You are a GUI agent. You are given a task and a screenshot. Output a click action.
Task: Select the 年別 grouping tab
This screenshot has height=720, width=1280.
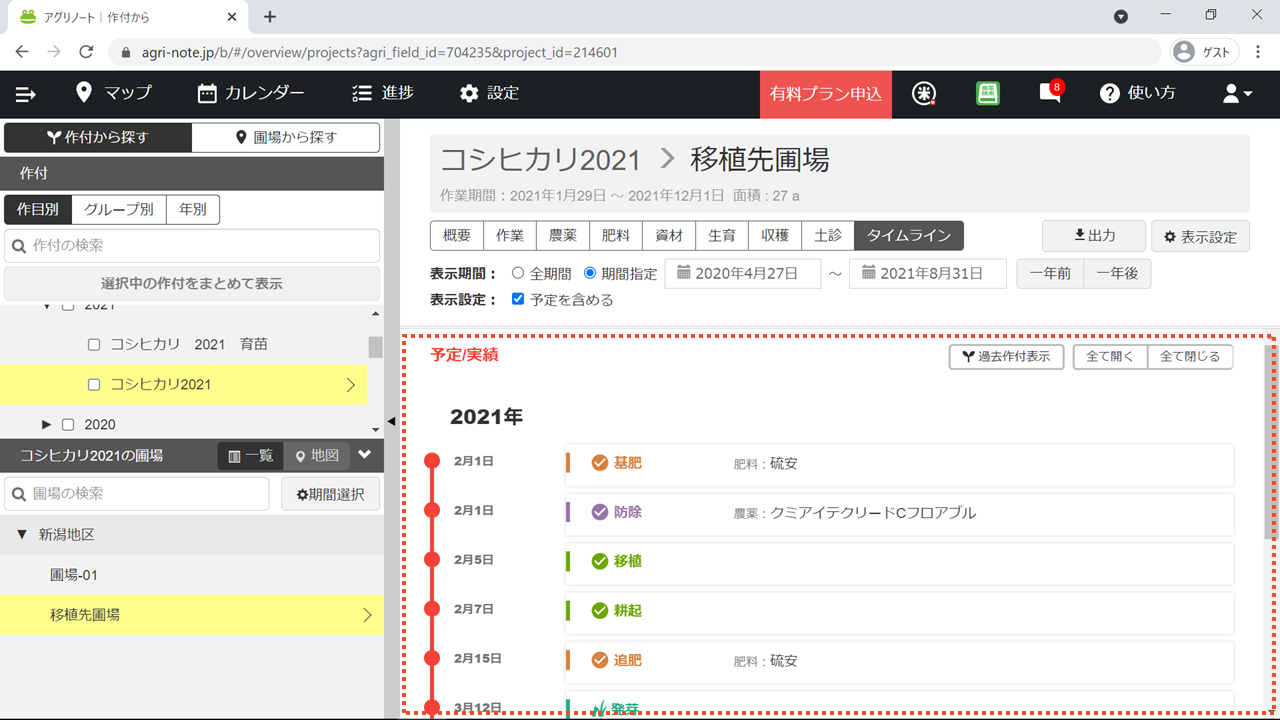tap(193, 209)
